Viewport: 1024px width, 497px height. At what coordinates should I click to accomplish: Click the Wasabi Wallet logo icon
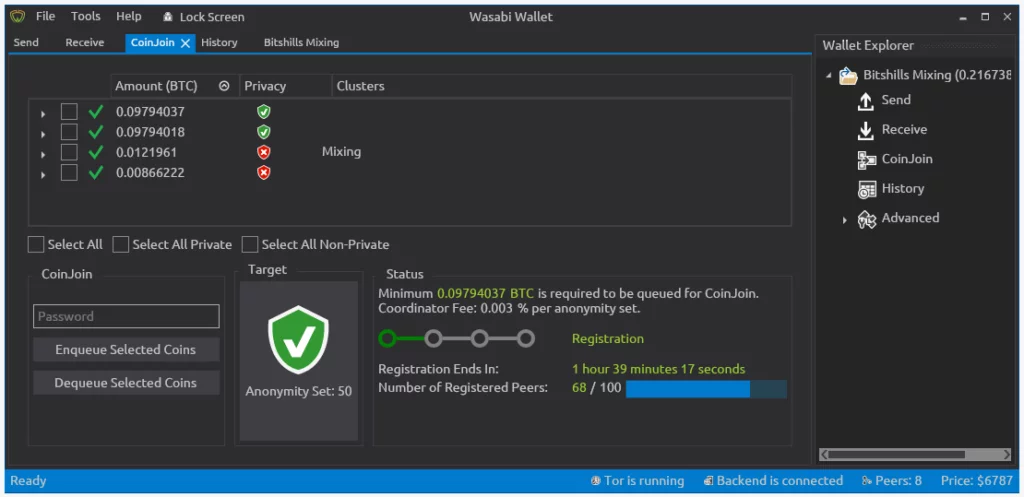pyautogui.click(x=18, y=17)
